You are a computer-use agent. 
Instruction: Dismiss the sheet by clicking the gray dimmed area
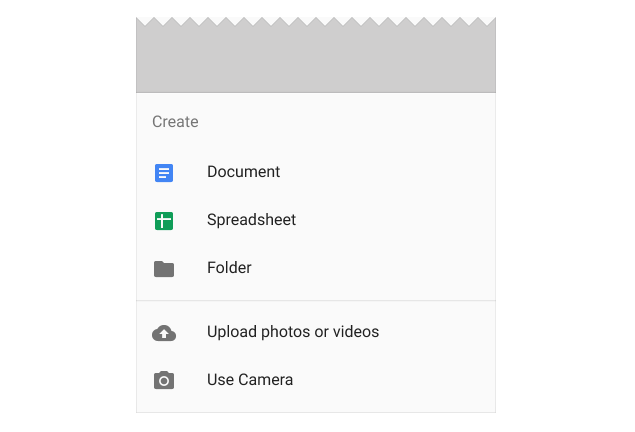coord(316,59)
